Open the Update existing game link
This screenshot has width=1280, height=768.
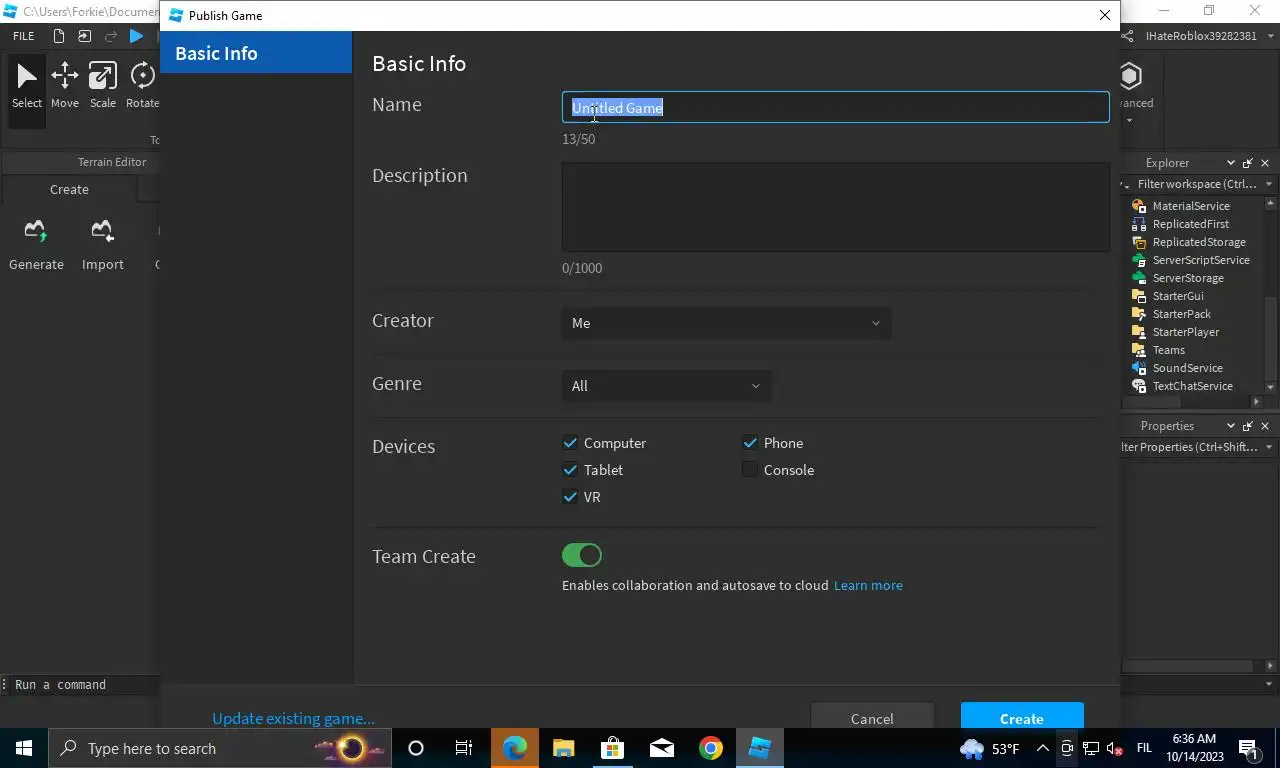[293, 718]
